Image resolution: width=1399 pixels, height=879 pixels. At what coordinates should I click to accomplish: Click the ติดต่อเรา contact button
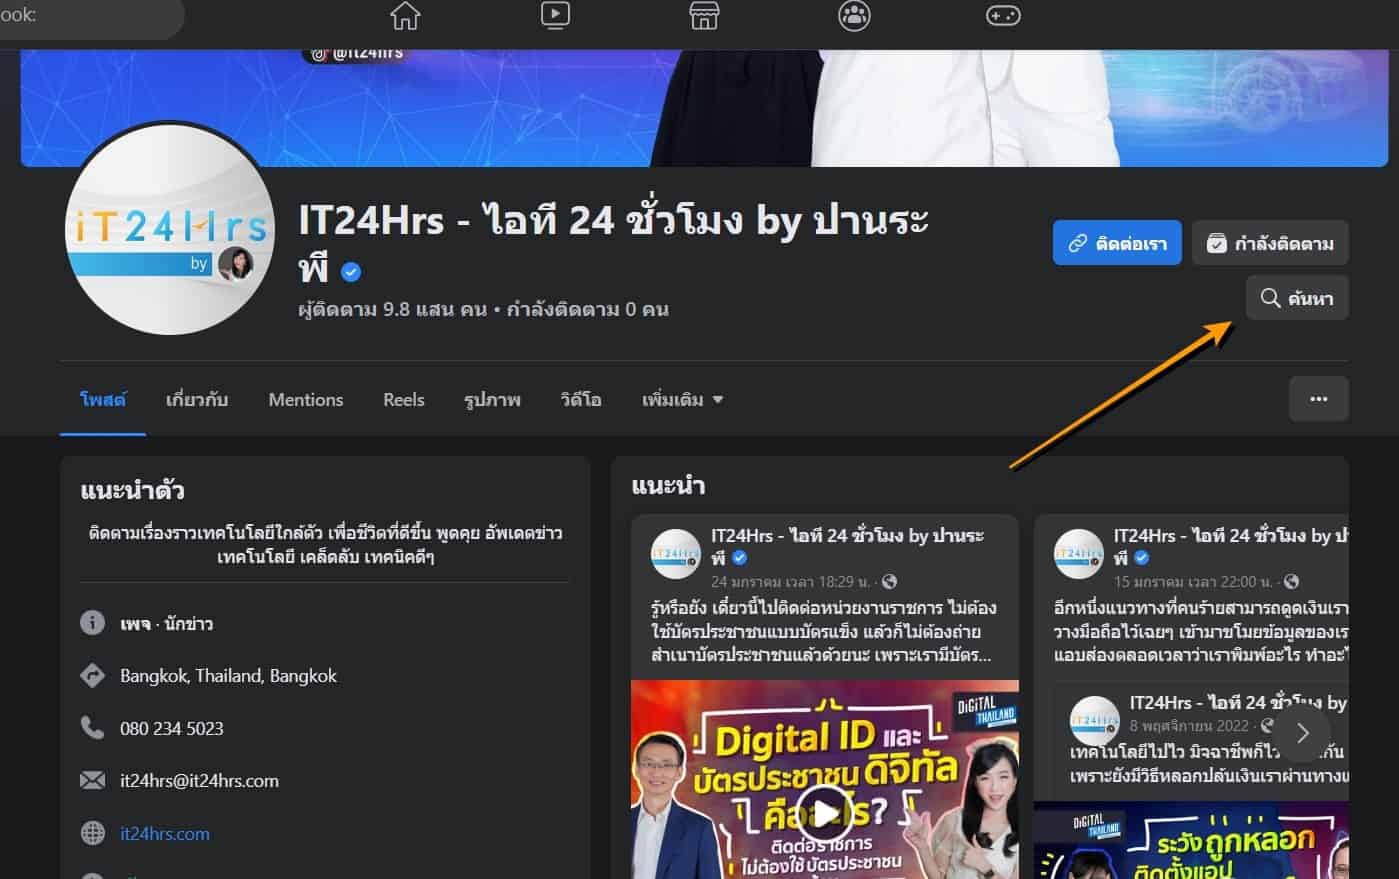pos(1117,243)
